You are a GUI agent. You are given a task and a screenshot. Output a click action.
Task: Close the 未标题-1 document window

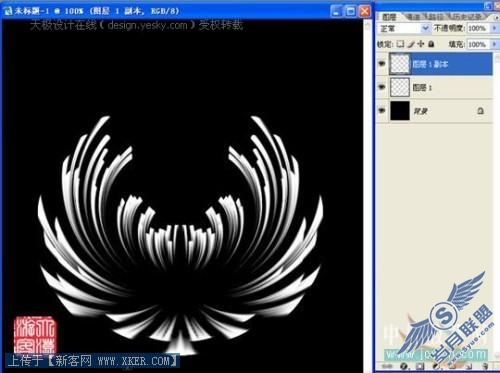tap(365, 11)
